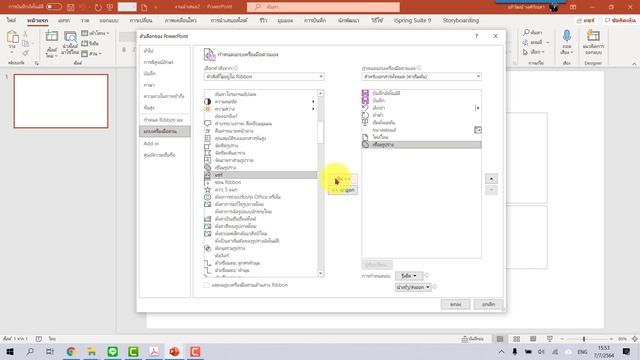Select the Brightness sun icon command
This screenshot has height=360, width=640.
click(207, 109)
